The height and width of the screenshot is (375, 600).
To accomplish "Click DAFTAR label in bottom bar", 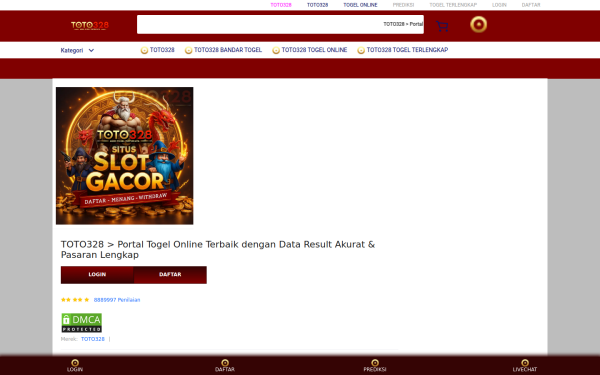I will [225, 370].
